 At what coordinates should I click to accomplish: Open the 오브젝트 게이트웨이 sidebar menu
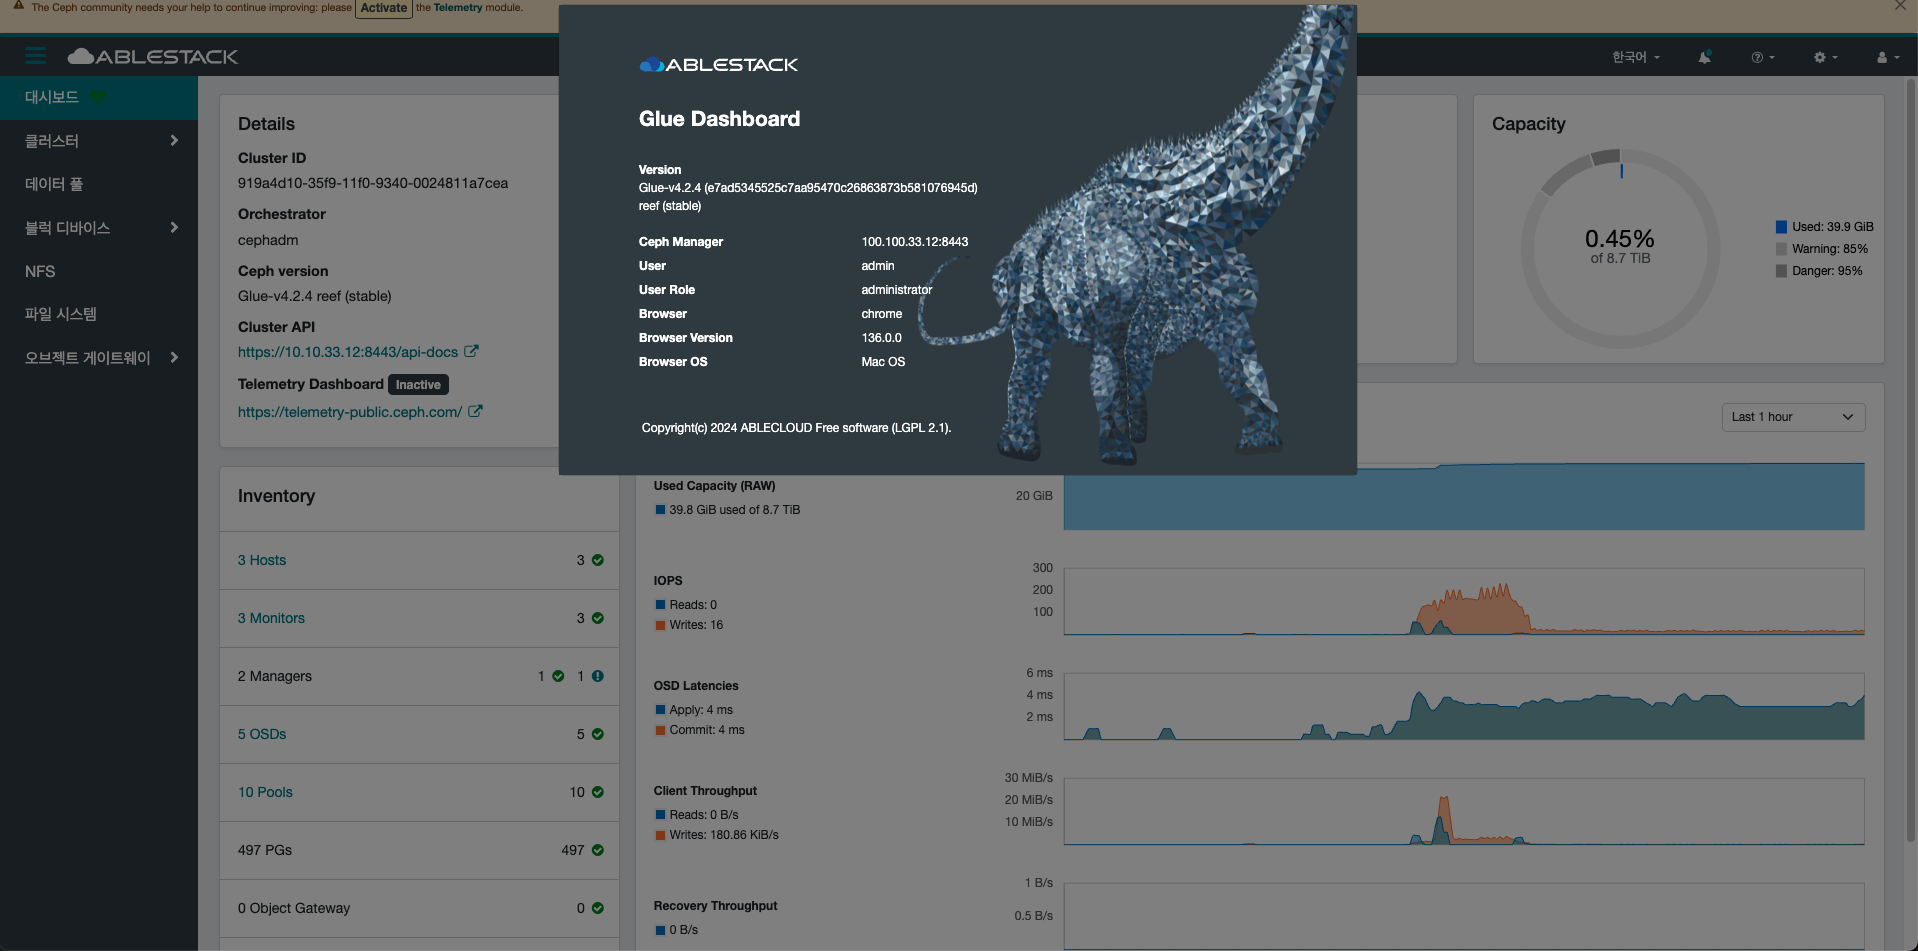(x=99, y=358)
